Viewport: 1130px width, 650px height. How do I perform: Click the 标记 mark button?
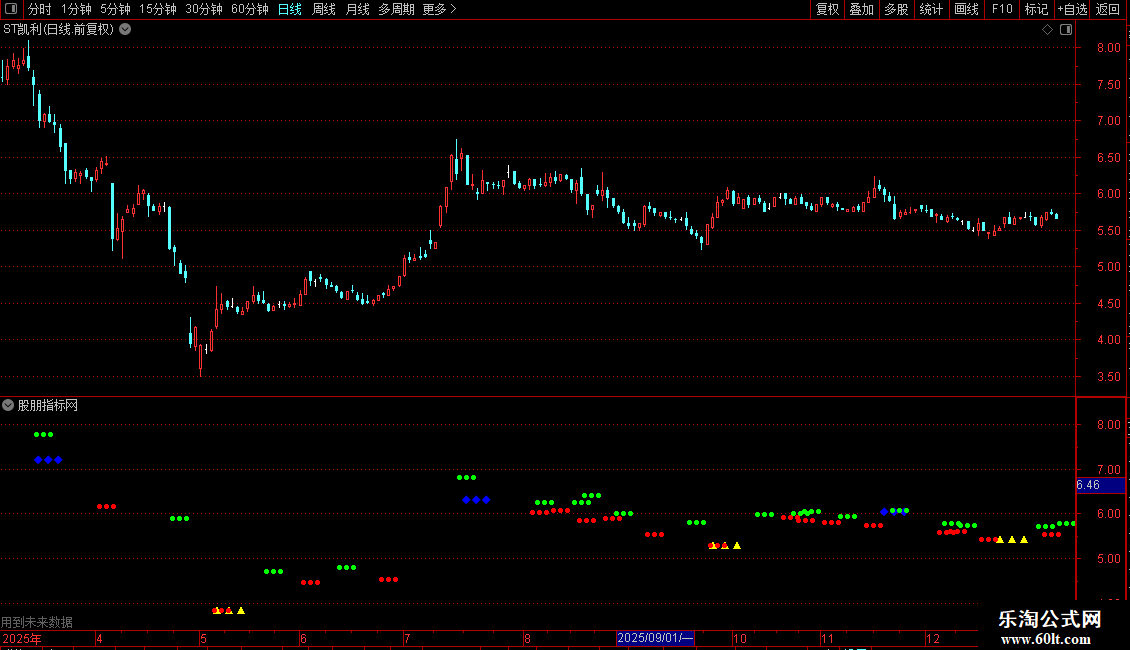click(x=1036, y=9)
